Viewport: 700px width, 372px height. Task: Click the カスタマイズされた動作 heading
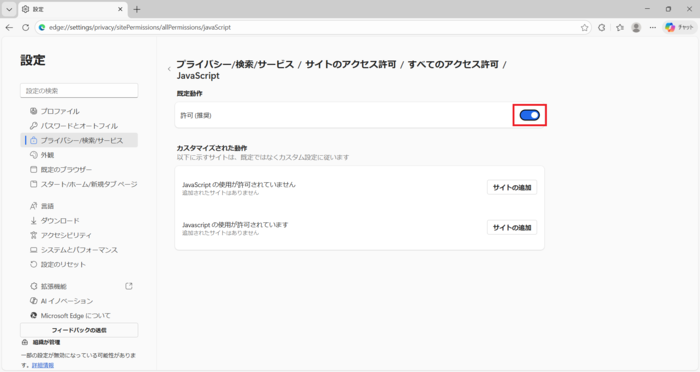point(212,148)
